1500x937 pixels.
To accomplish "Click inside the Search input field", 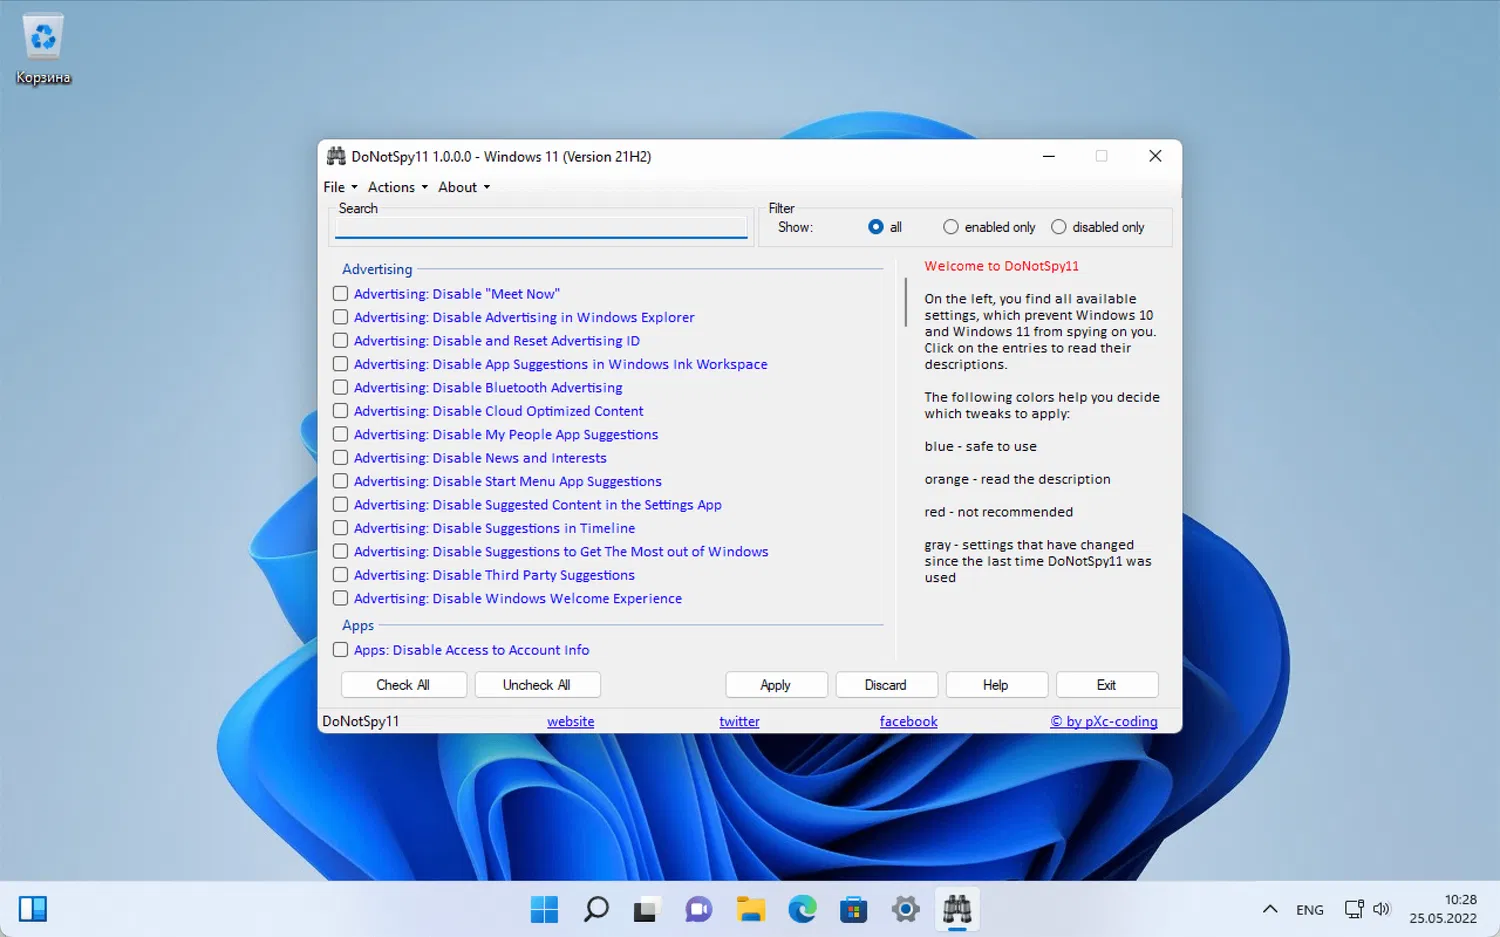I will 540,227.
